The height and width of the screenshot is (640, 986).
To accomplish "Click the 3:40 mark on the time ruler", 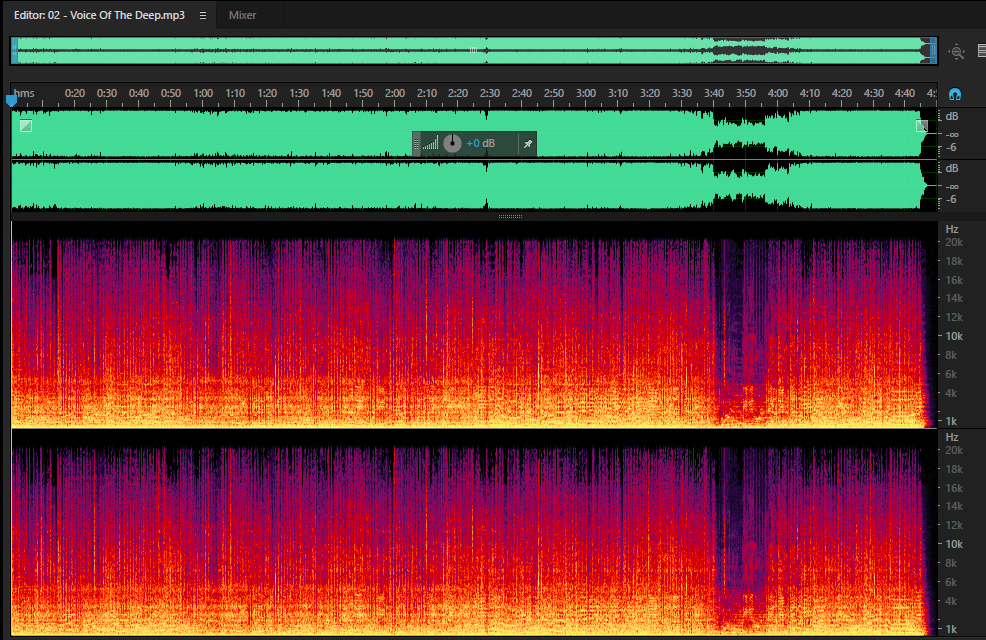I will click(x=714, y=93).
